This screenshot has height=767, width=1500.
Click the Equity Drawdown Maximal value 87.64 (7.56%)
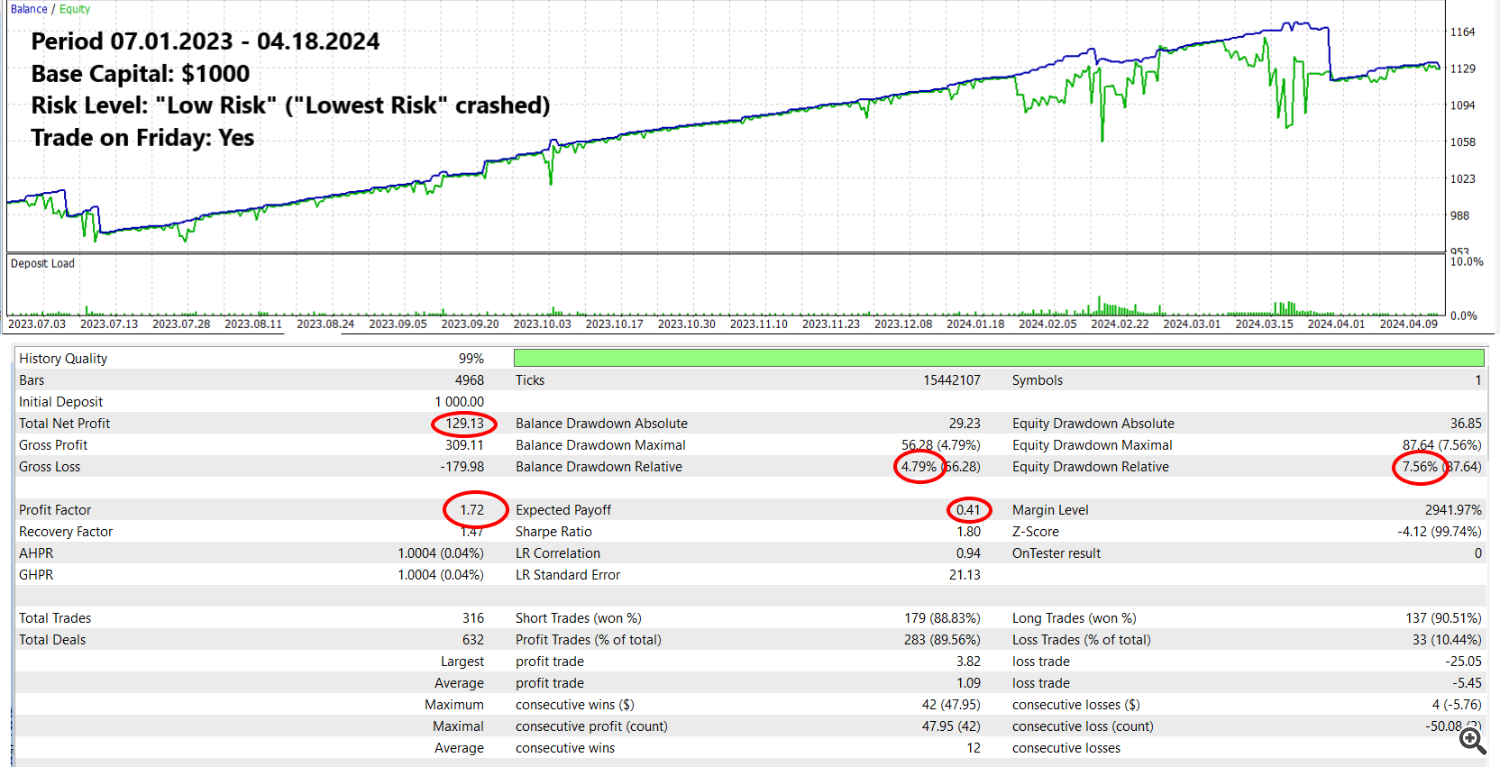click(1443, 445)
